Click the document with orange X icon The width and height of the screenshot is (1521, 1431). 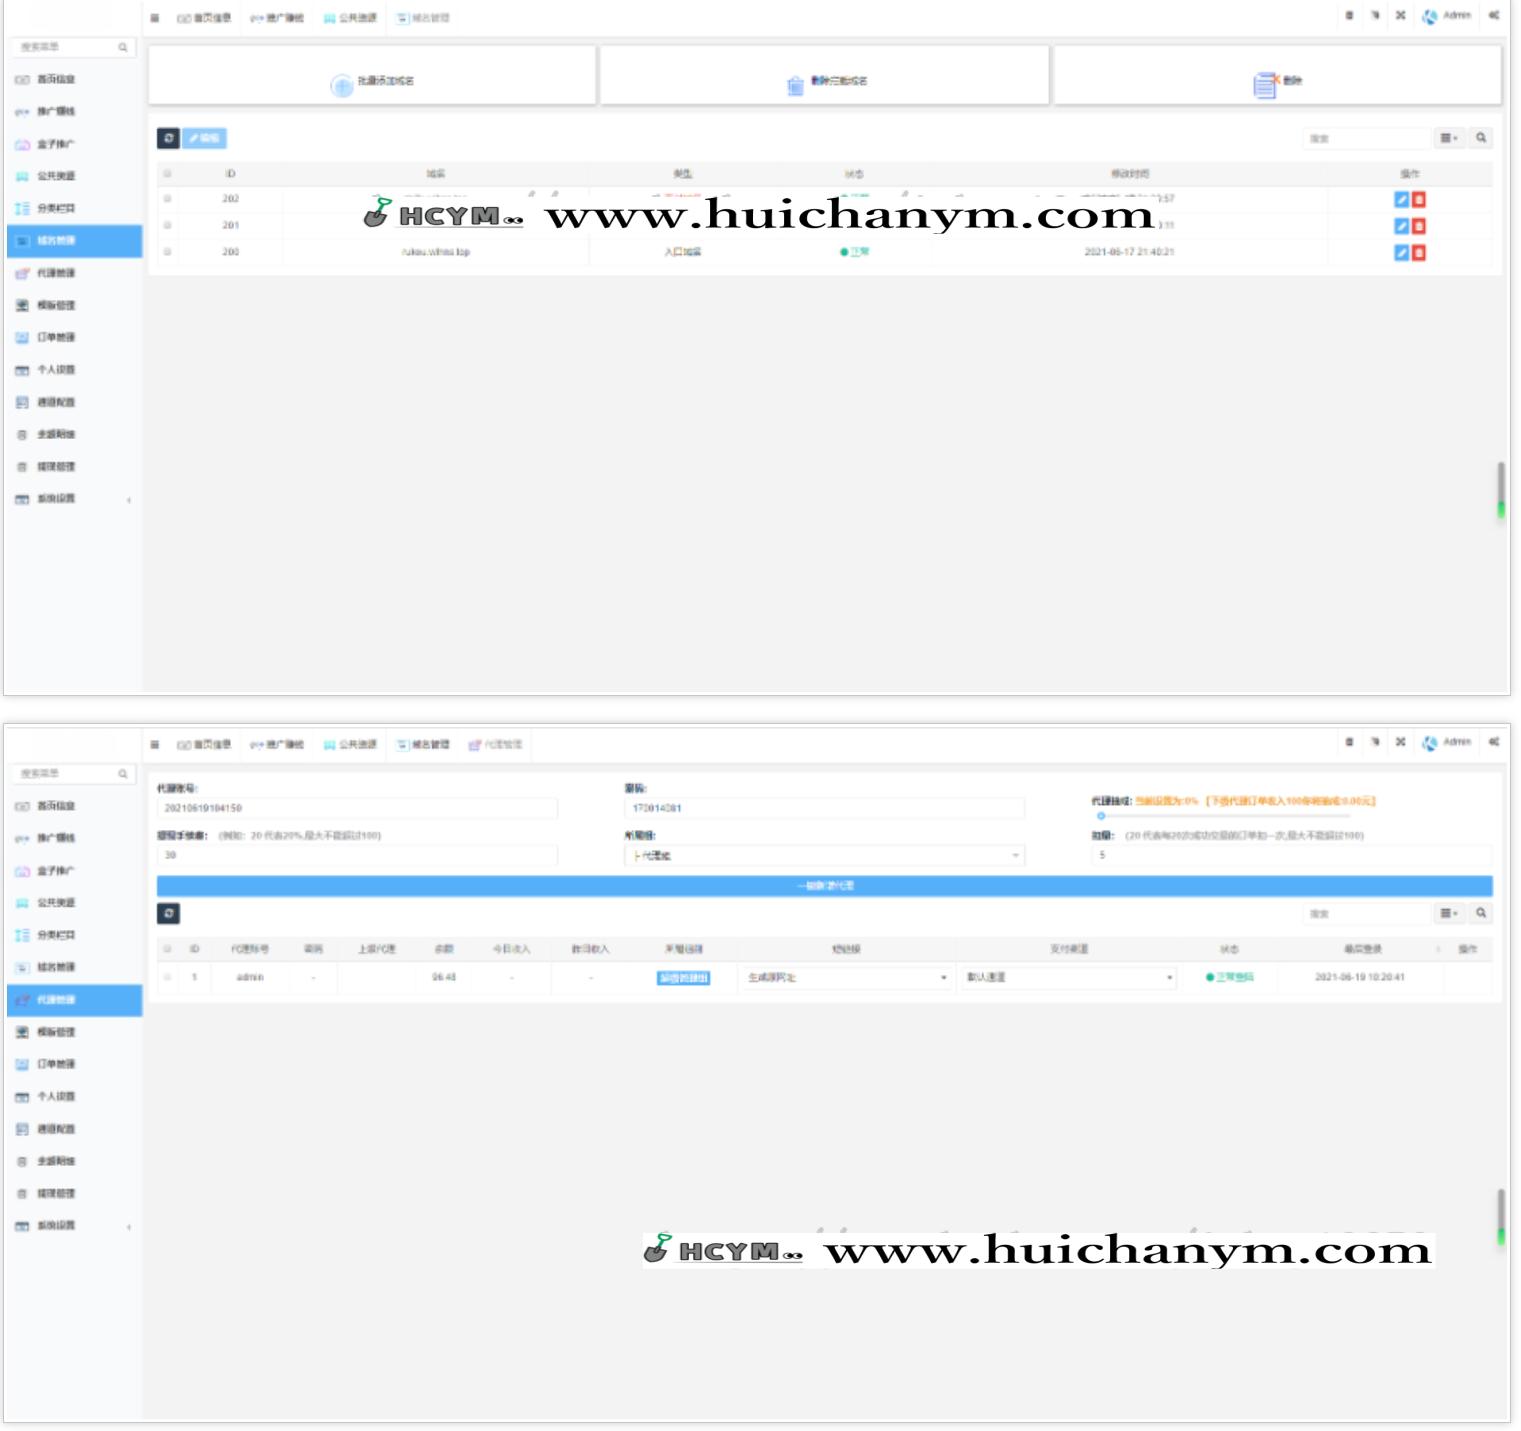tap(1265, 85)
